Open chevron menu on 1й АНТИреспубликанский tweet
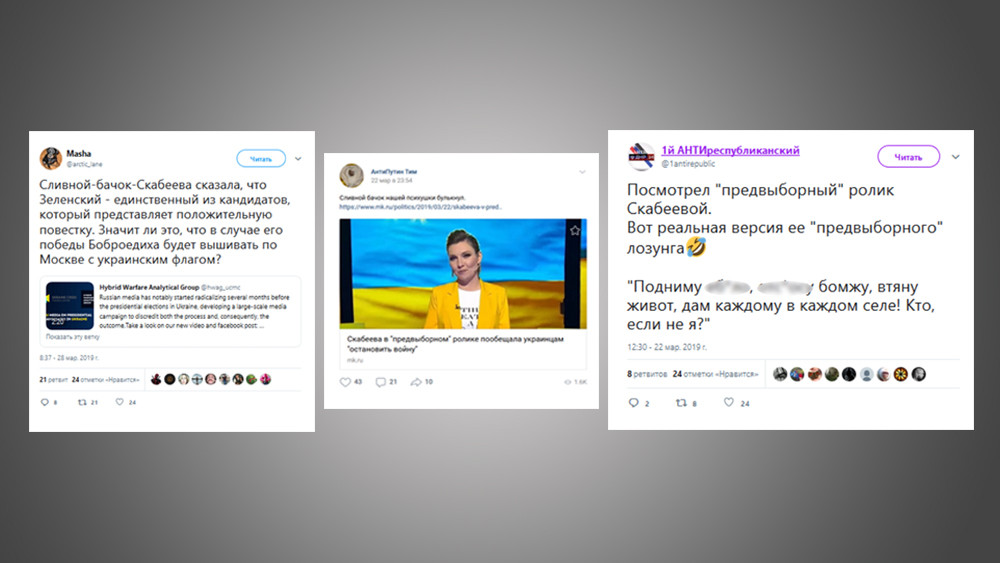This screenshot has height=563, width=1000. [x=955, y=157]
